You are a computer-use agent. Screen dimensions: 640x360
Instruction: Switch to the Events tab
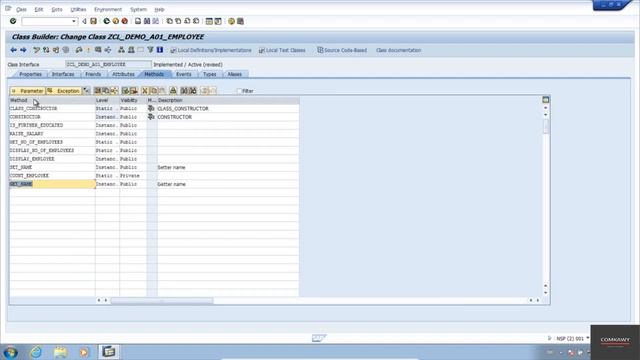pyautogui.click(x=184, y=74)
